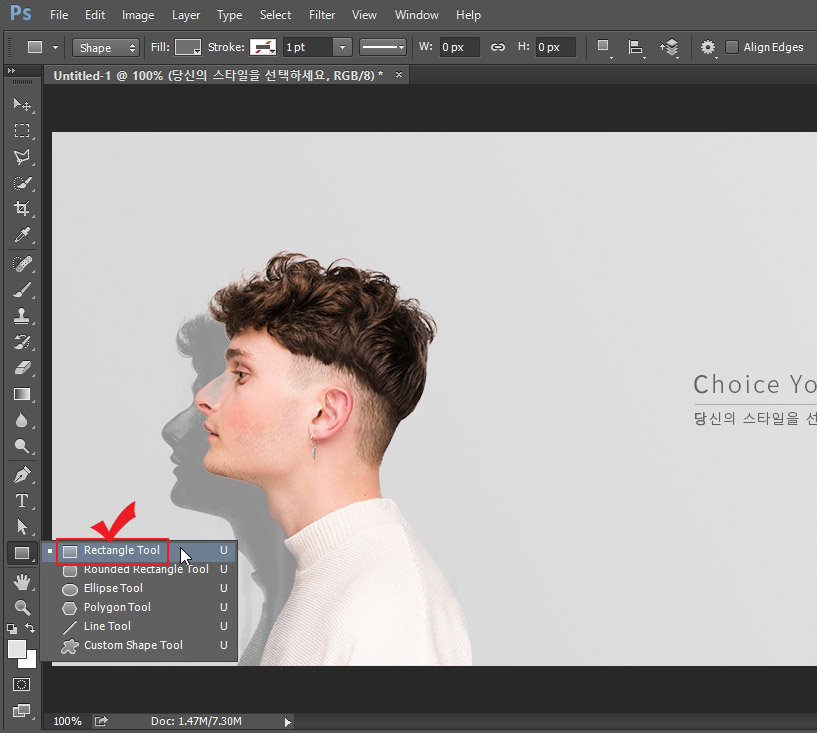
Task: Close the Untitled-1 document tab
Action: [399, 74]
